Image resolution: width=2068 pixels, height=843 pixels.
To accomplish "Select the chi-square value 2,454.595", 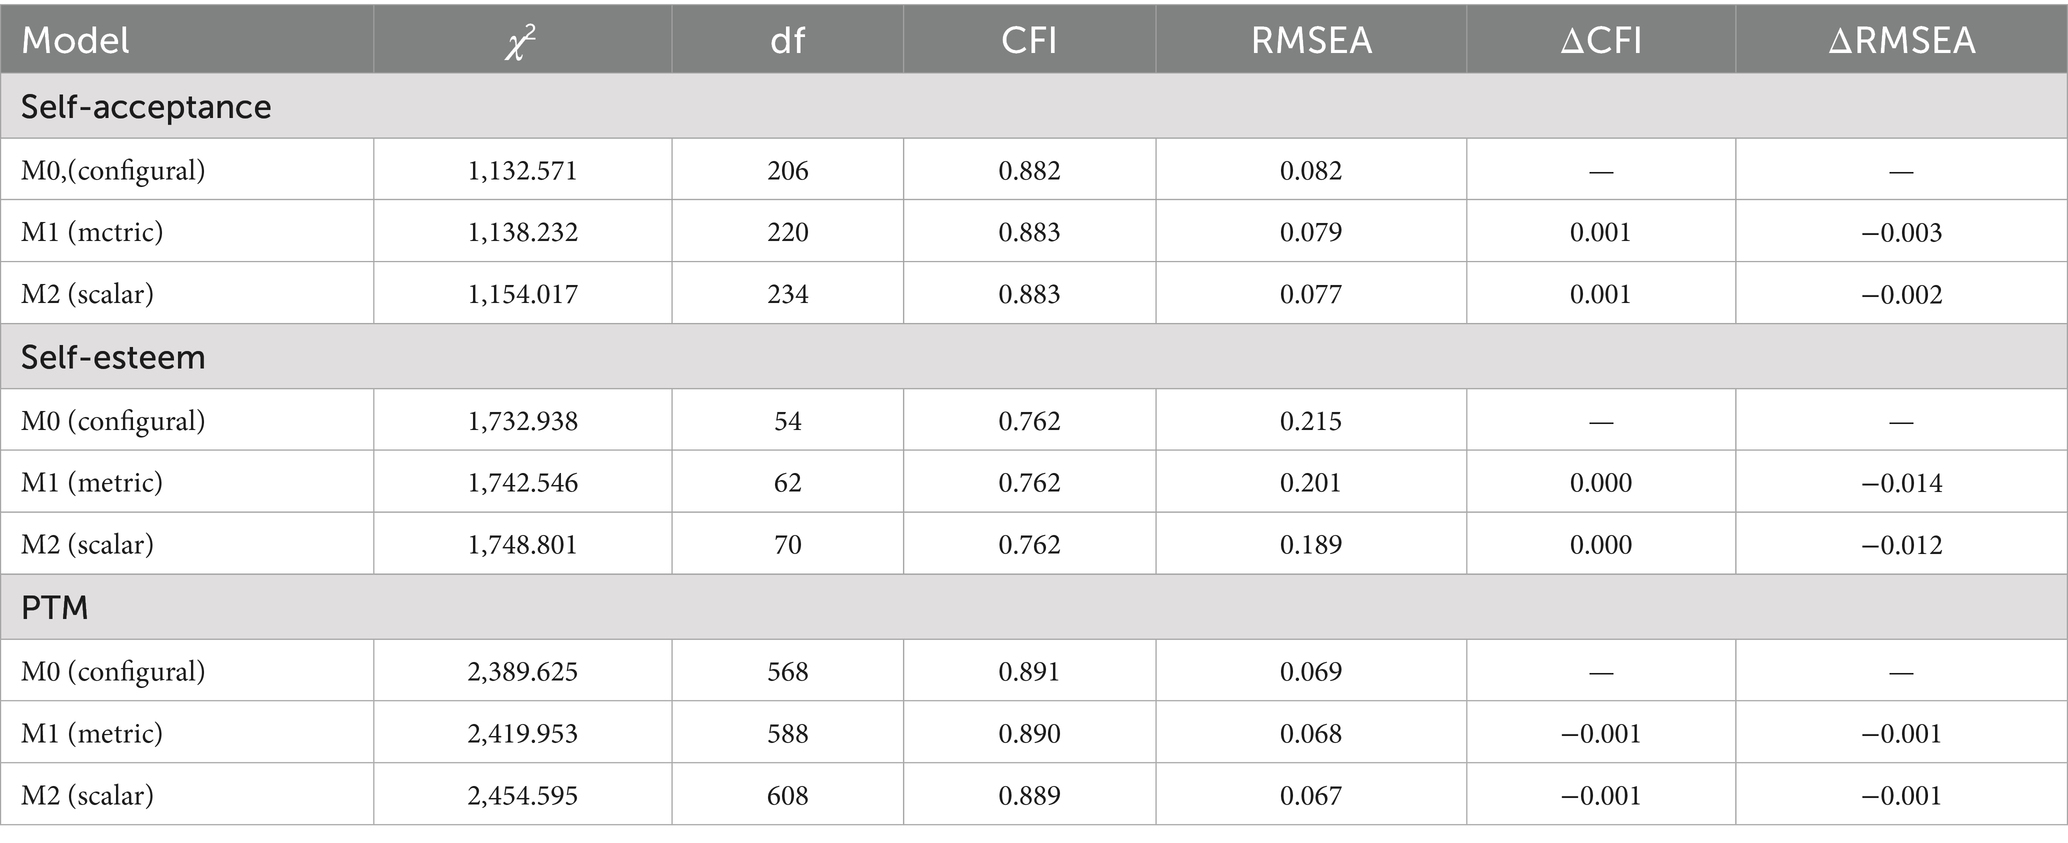I will [x=522, y=795].
